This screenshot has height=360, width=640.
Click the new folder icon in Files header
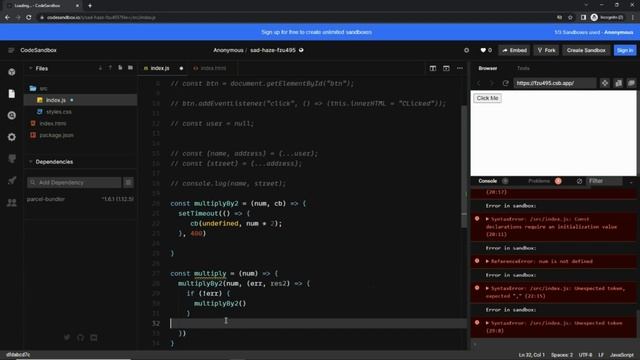tap(130, 68)
